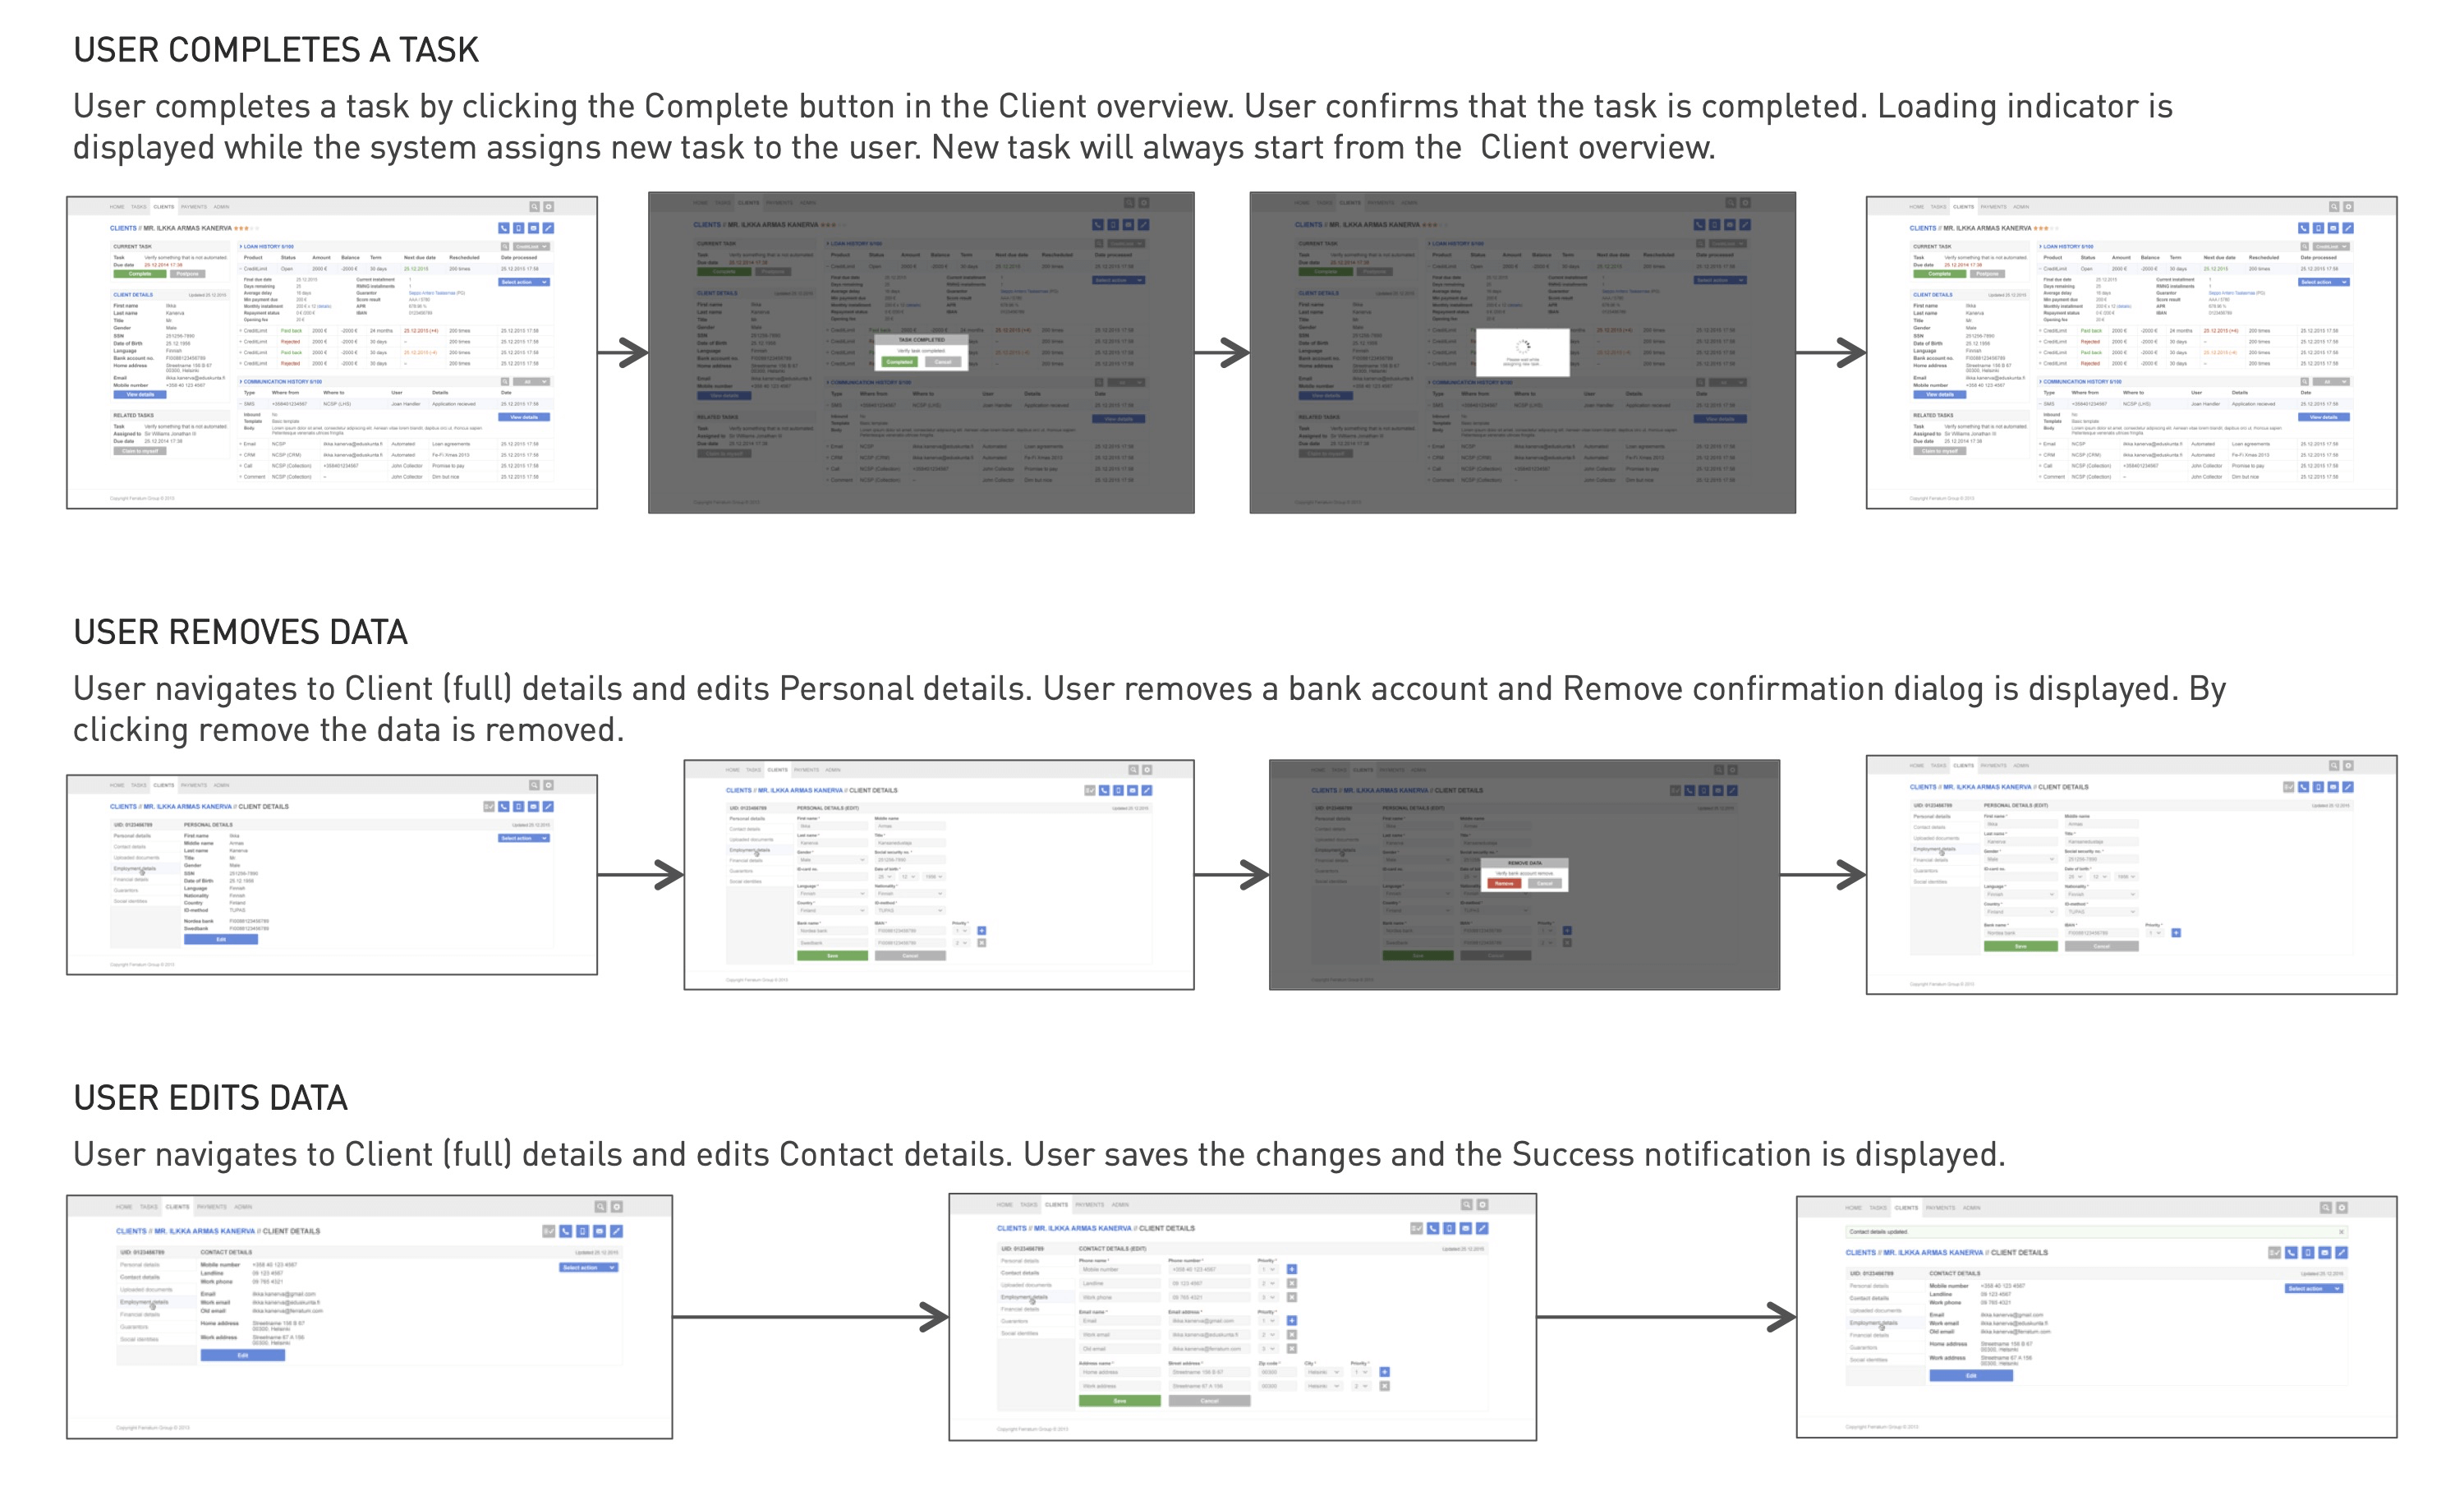Click remove X beside Landline row
The width and height of the screenshot is (2464, 1491).
(x=1291, y=1283)
